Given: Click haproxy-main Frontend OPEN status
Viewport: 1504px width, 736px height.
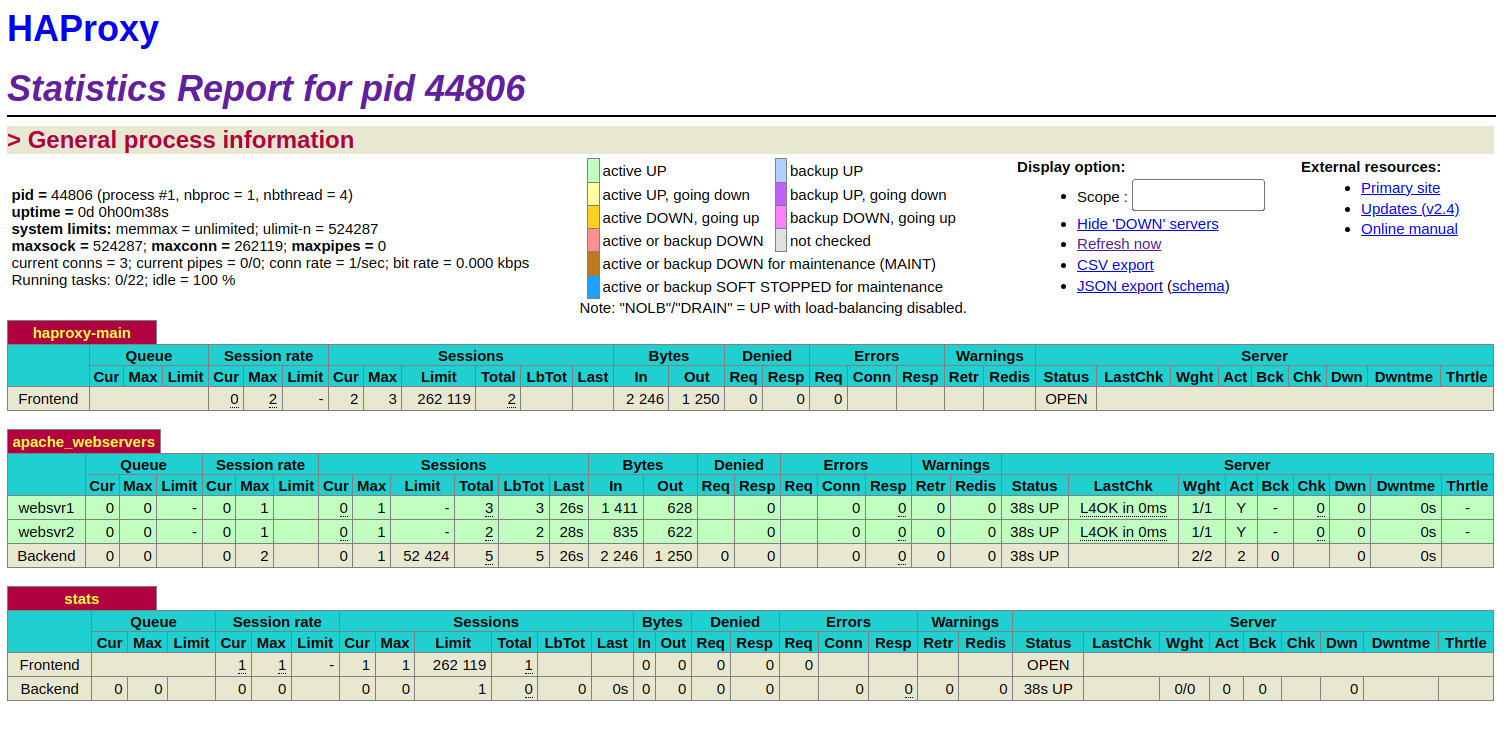Looking at the screenshot, I should coord(1066,399).
